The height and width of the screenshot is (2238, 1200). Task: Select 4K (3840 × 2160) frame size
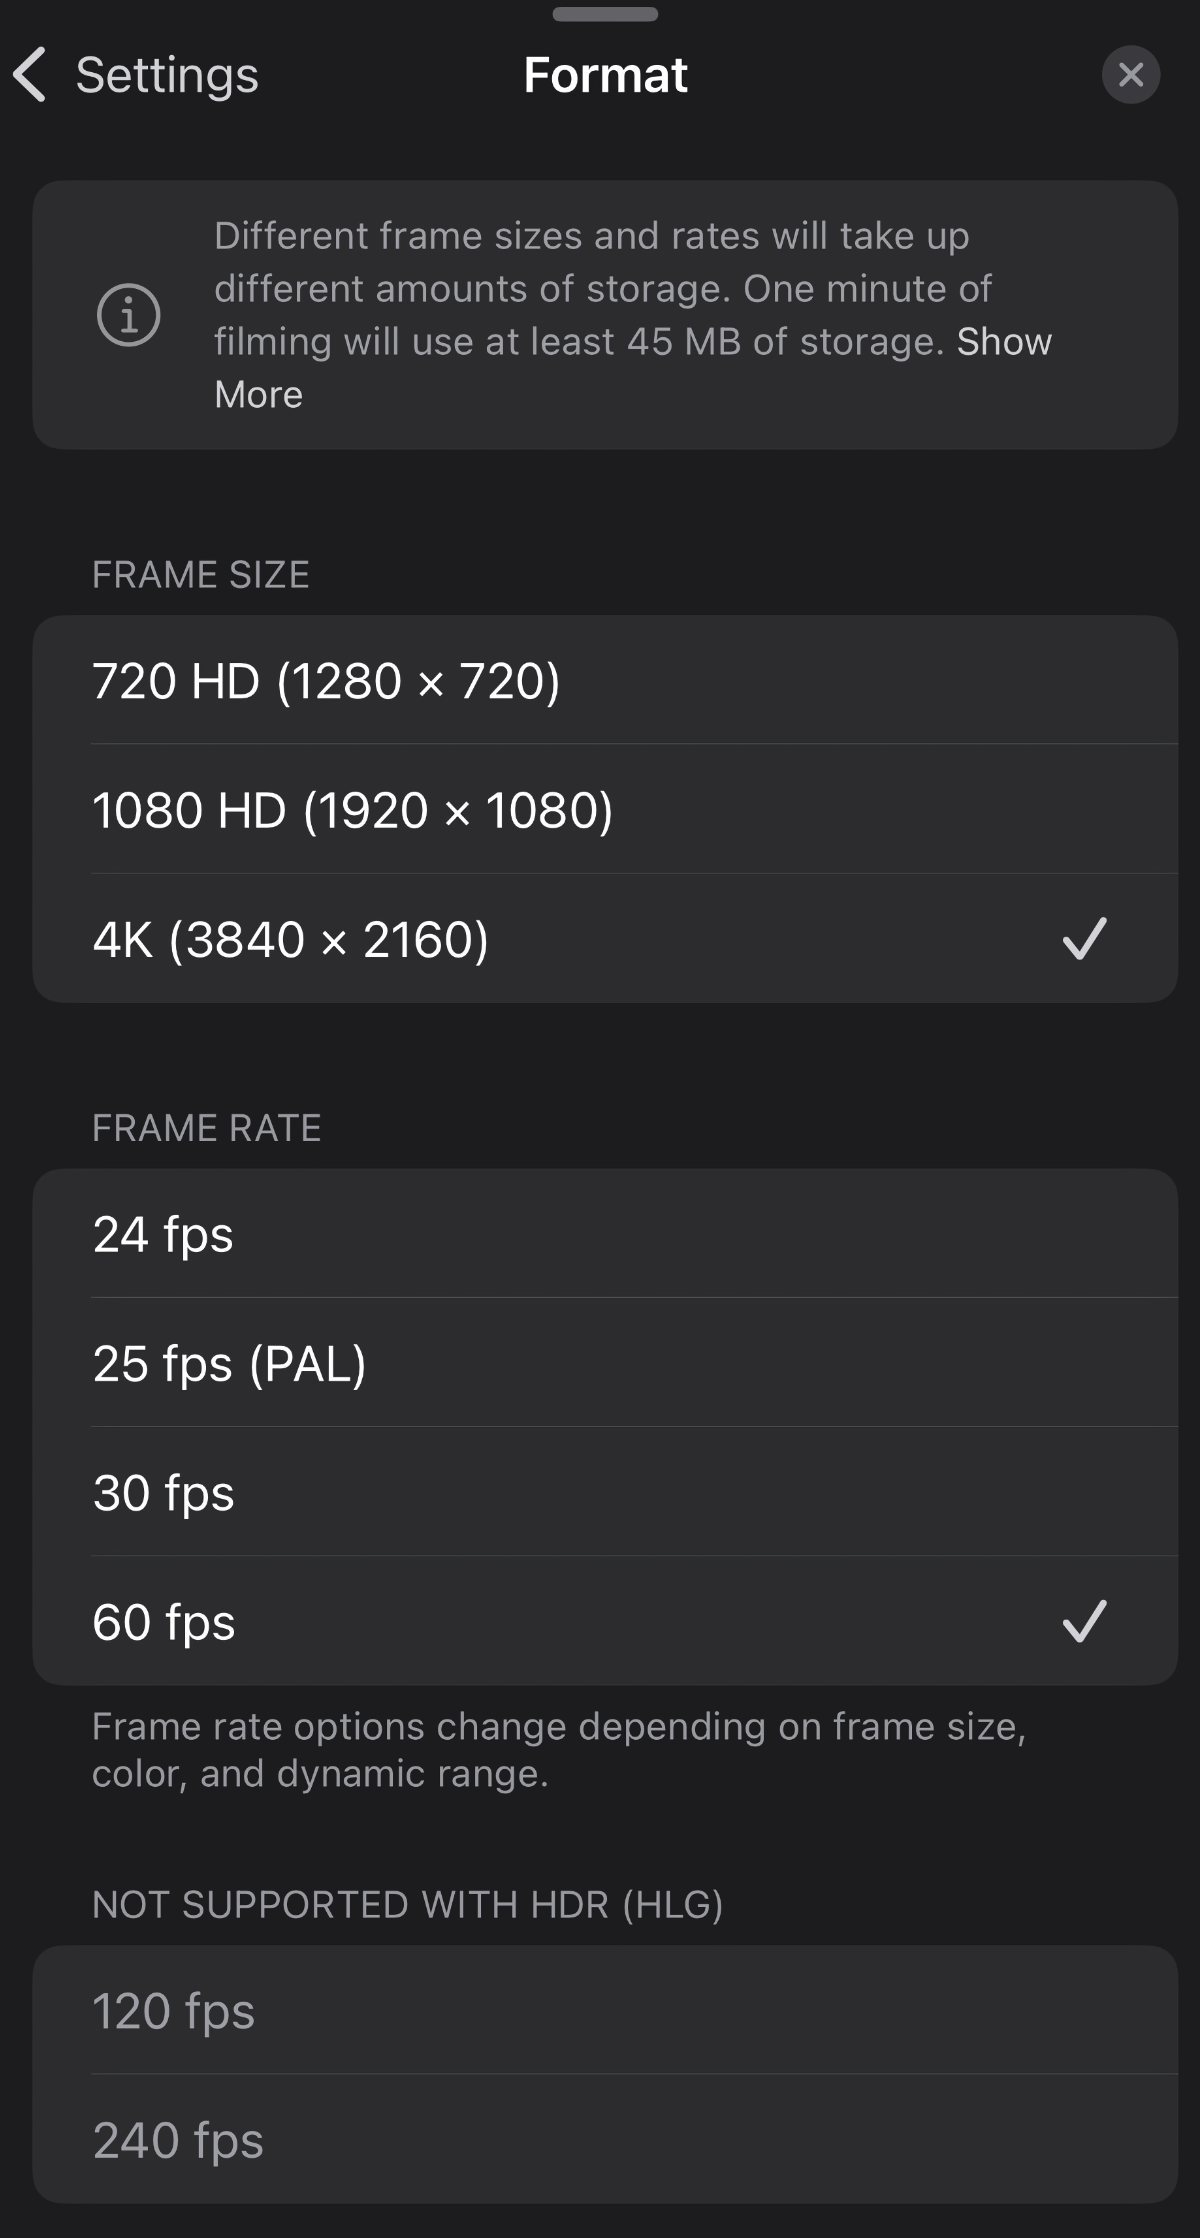pos(605,939)
